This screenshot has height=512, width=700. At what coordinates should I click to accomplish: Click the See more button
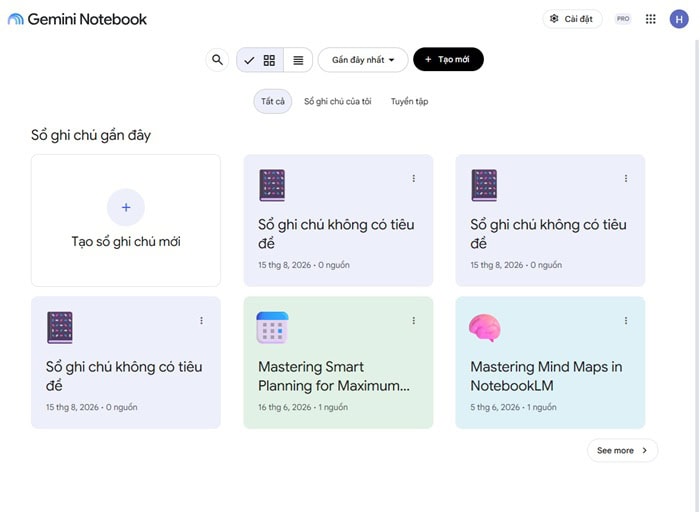click(622, 450)
